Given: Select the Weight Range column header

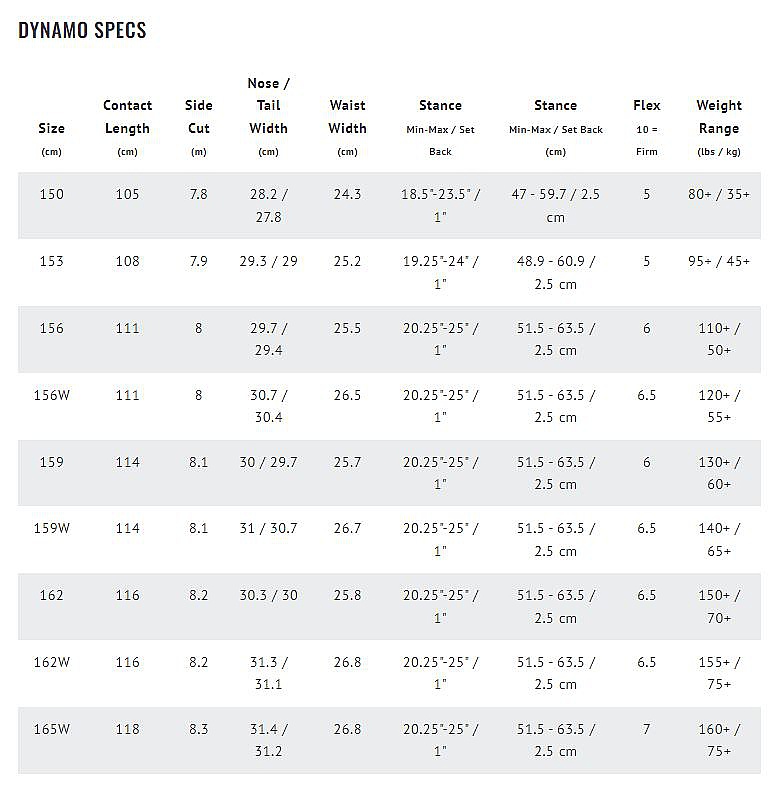Looking at the screenshot, I should pos(719,128).
